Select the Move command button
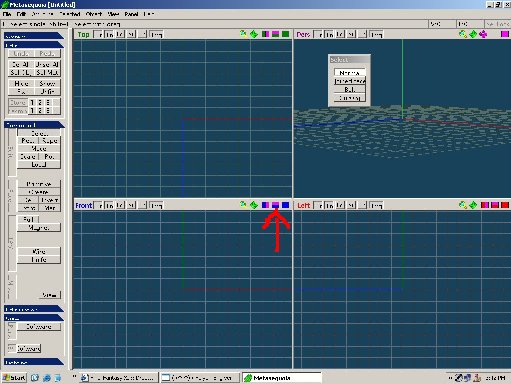The width and height of the screenshot is (511, 384). pyautogui.click(x=39, y=149)
